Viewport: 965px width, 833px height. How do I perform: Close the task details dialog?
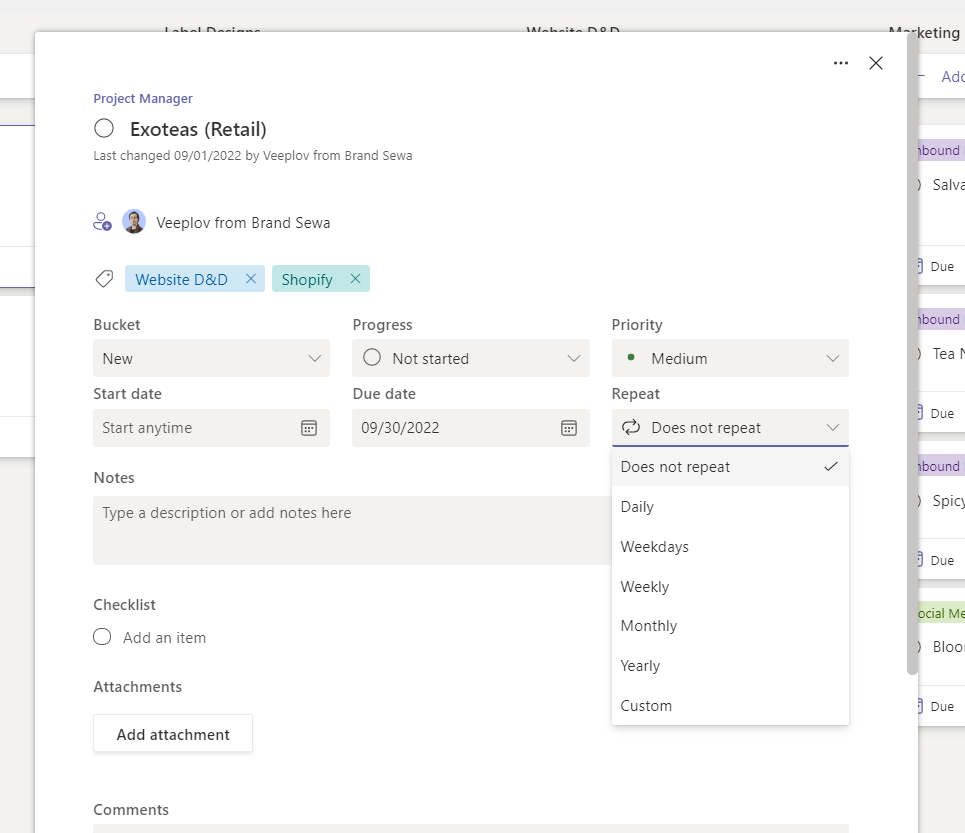click(876, 63)
